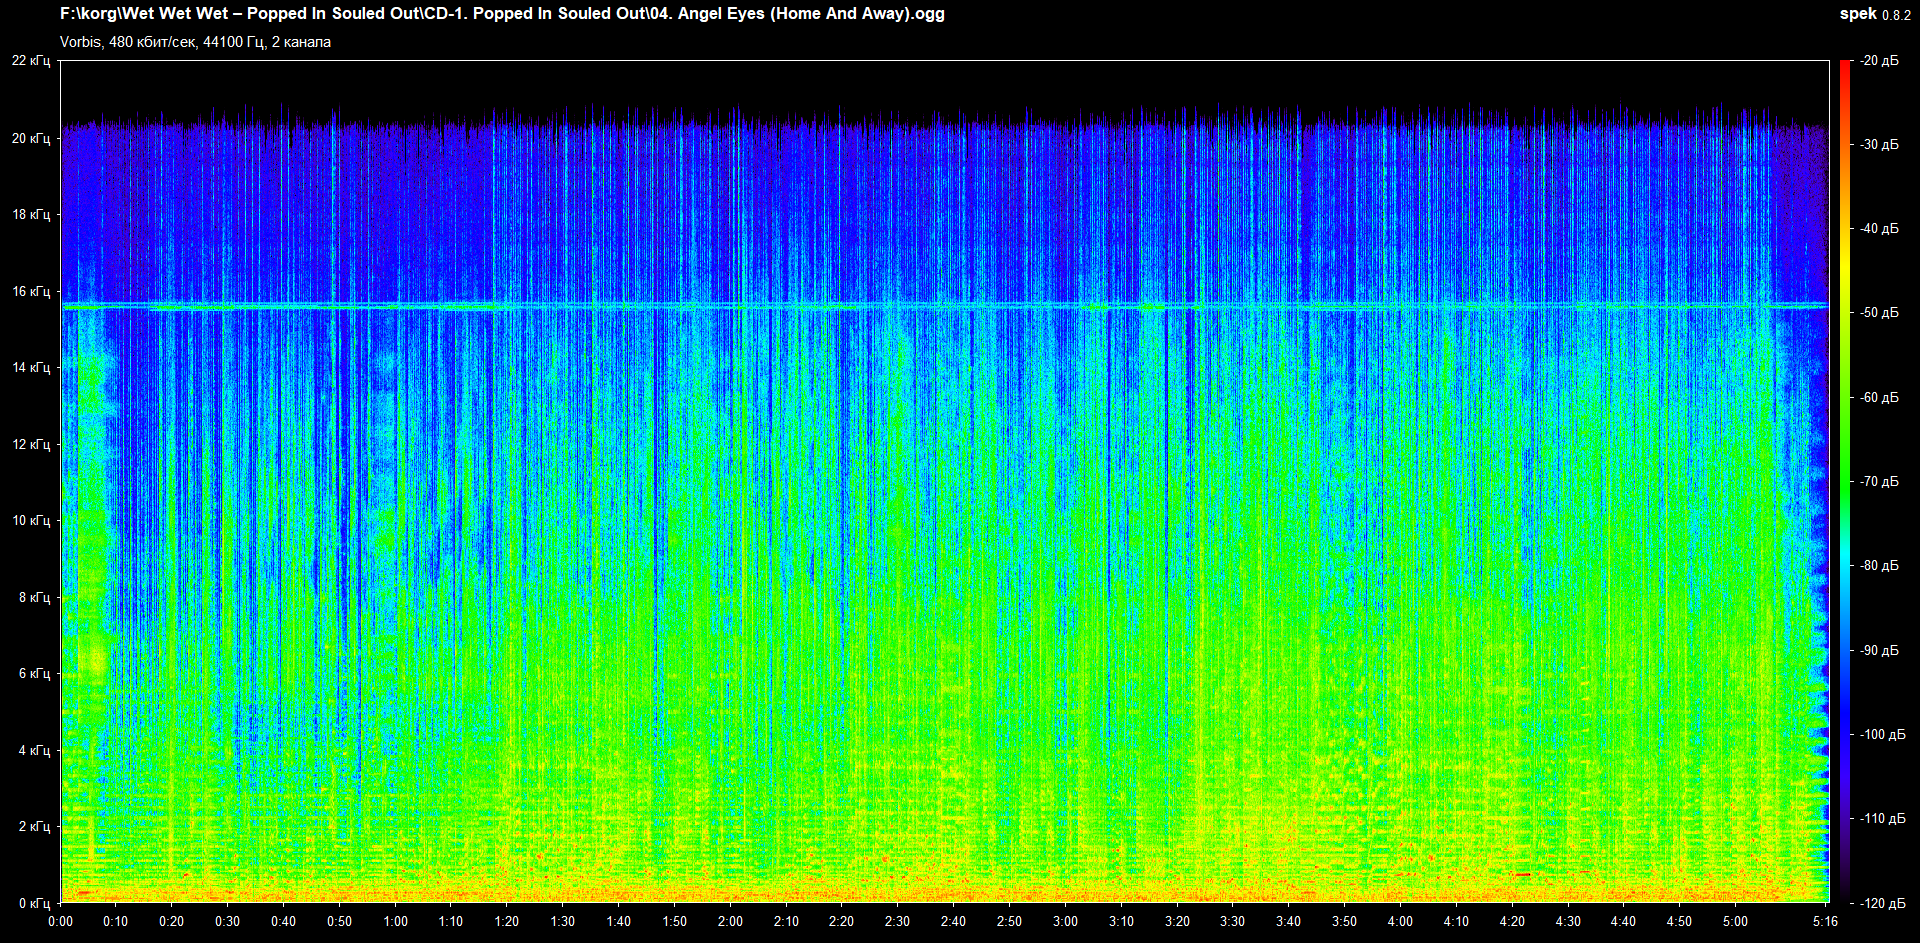Click the -80 дБ level scale label
This screenshot has height=943, width=1920.
click(x=1879, y=566)
